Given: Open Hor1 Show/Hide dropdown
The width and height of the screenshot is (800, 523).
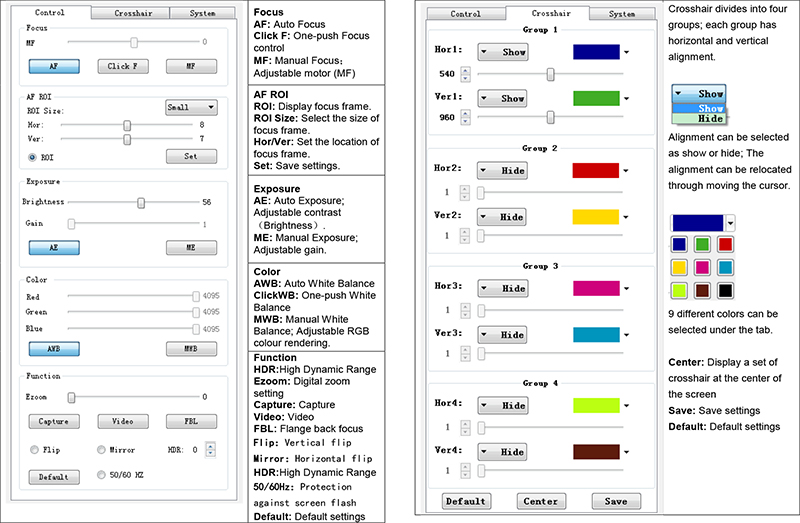Looking at the screenshot, I should pos(503,52).
